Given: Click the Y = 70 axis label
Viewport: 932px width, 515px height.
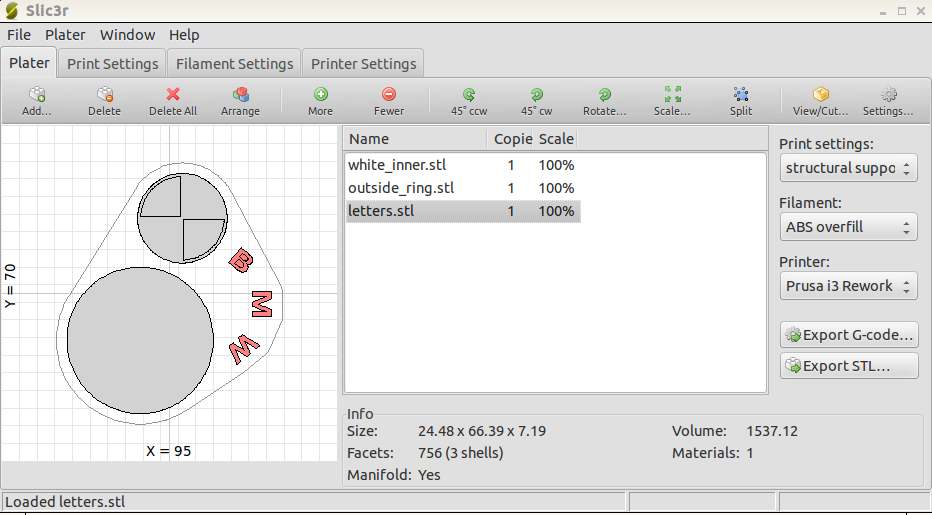Looking at the screenshot, I should (10, 286).
